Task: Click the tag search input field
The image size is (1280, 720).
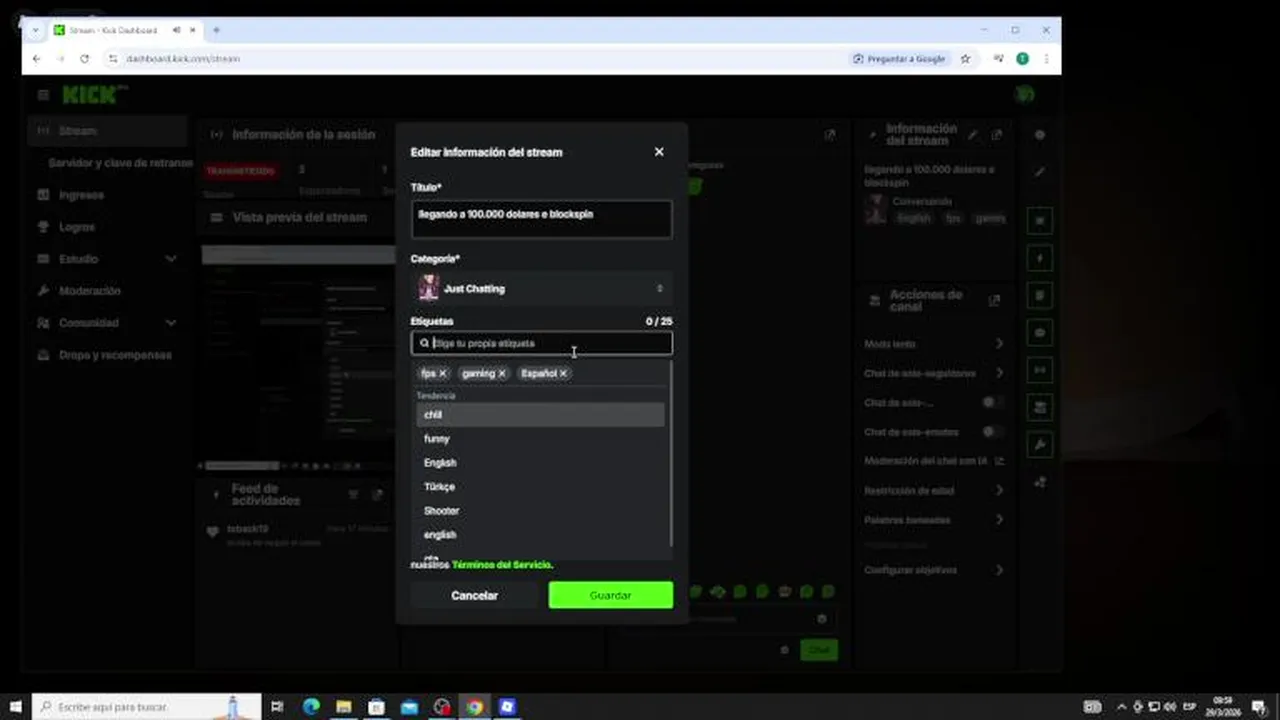Action: 541,343
